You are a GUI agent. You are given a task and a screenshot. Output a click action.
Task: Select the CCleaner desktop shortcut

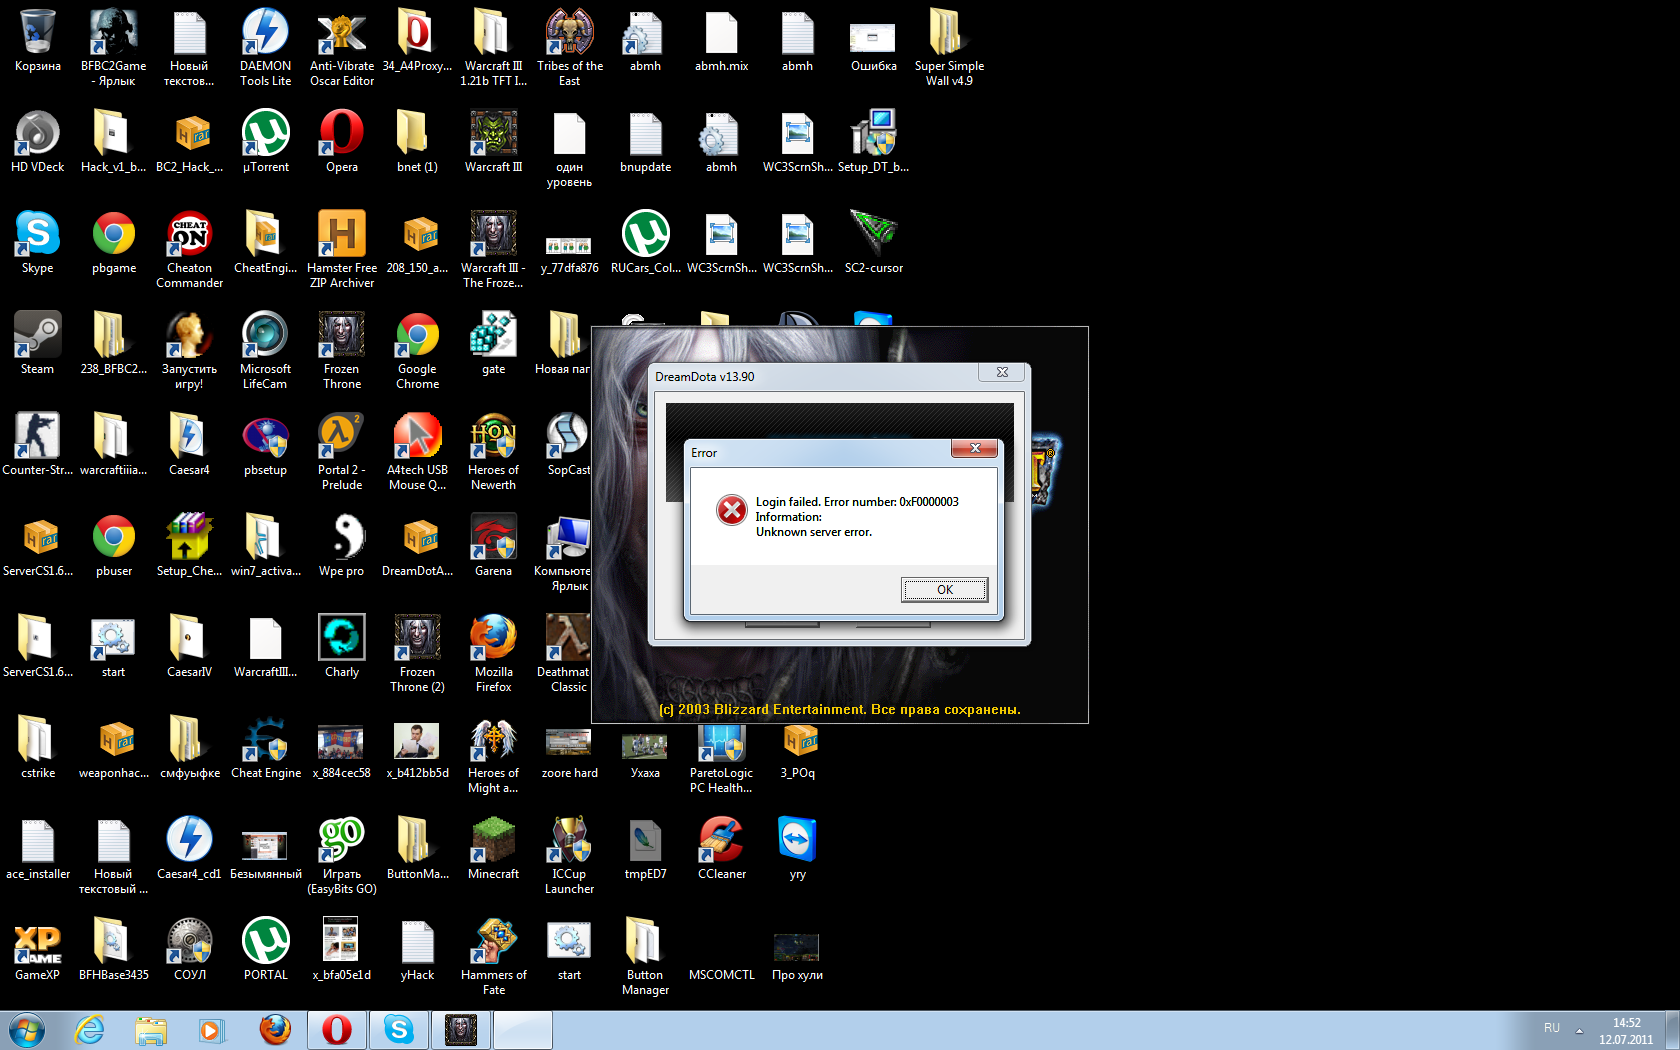722,849
